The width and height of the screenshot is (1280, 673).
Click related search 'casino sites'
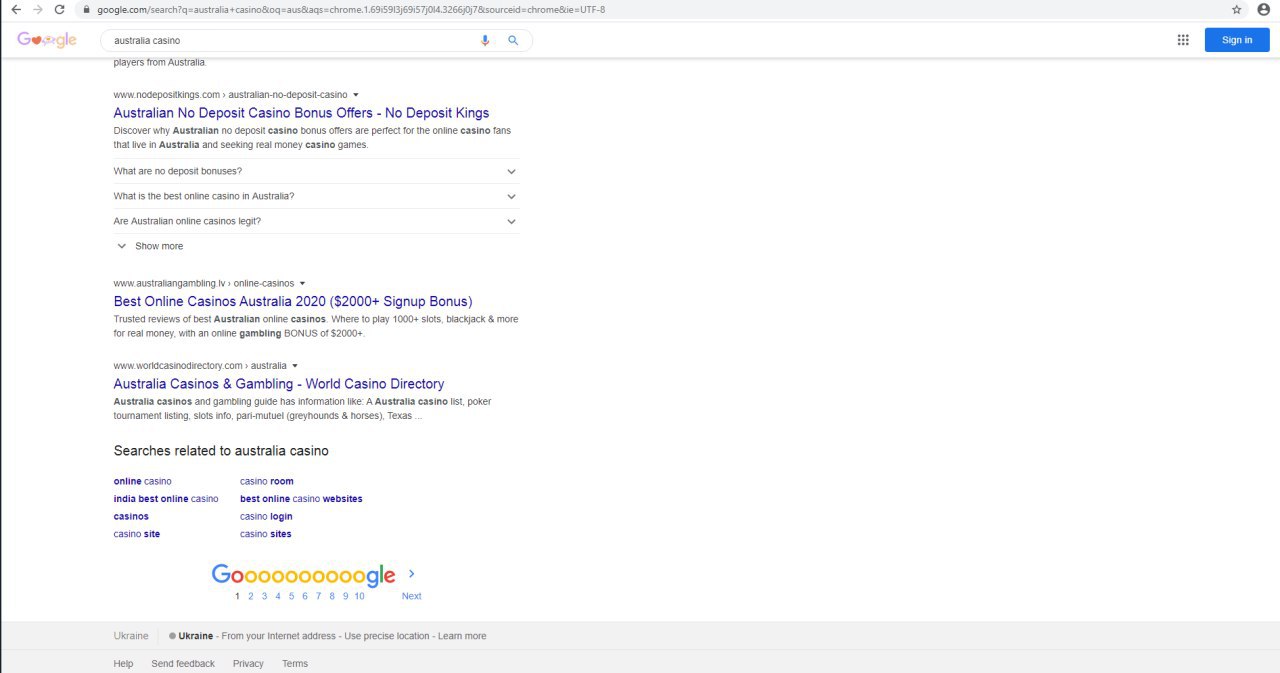[x=266, y=534]
